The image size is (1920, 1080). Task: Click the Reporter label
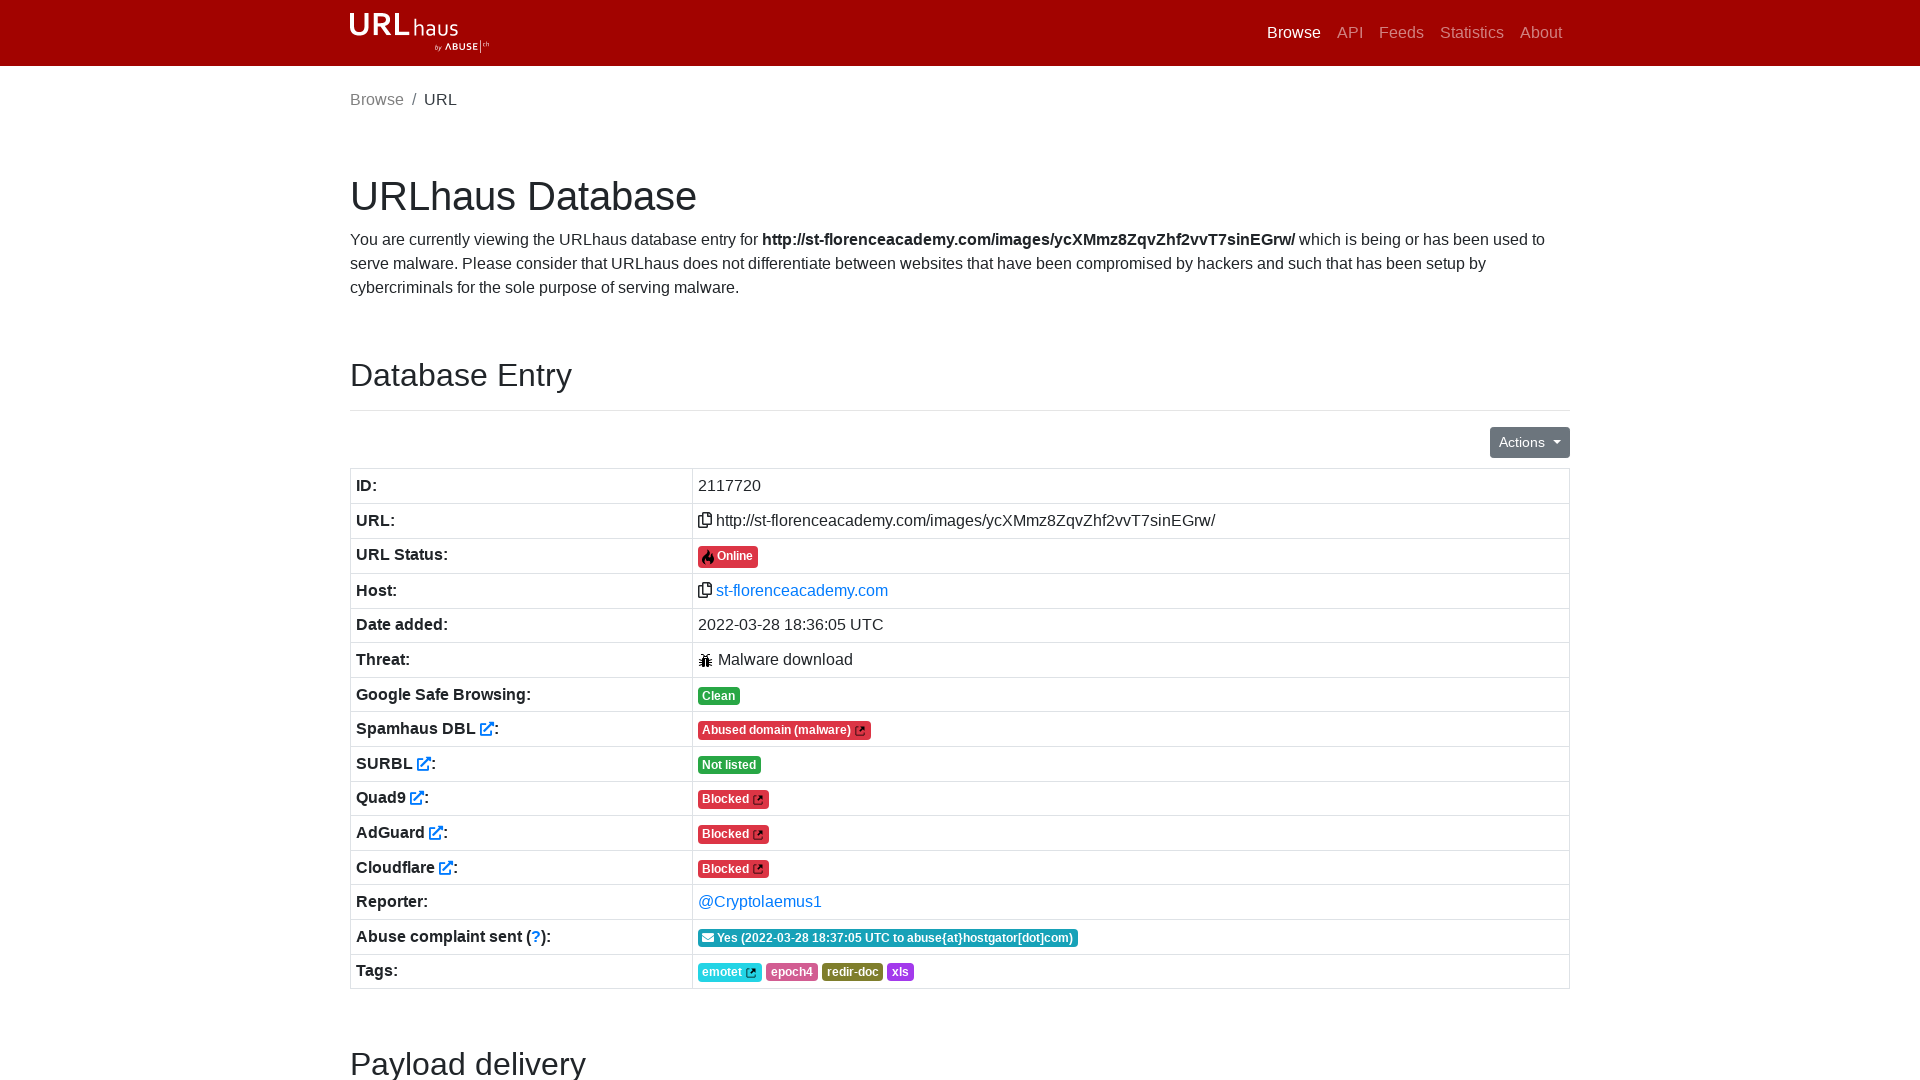392,902
